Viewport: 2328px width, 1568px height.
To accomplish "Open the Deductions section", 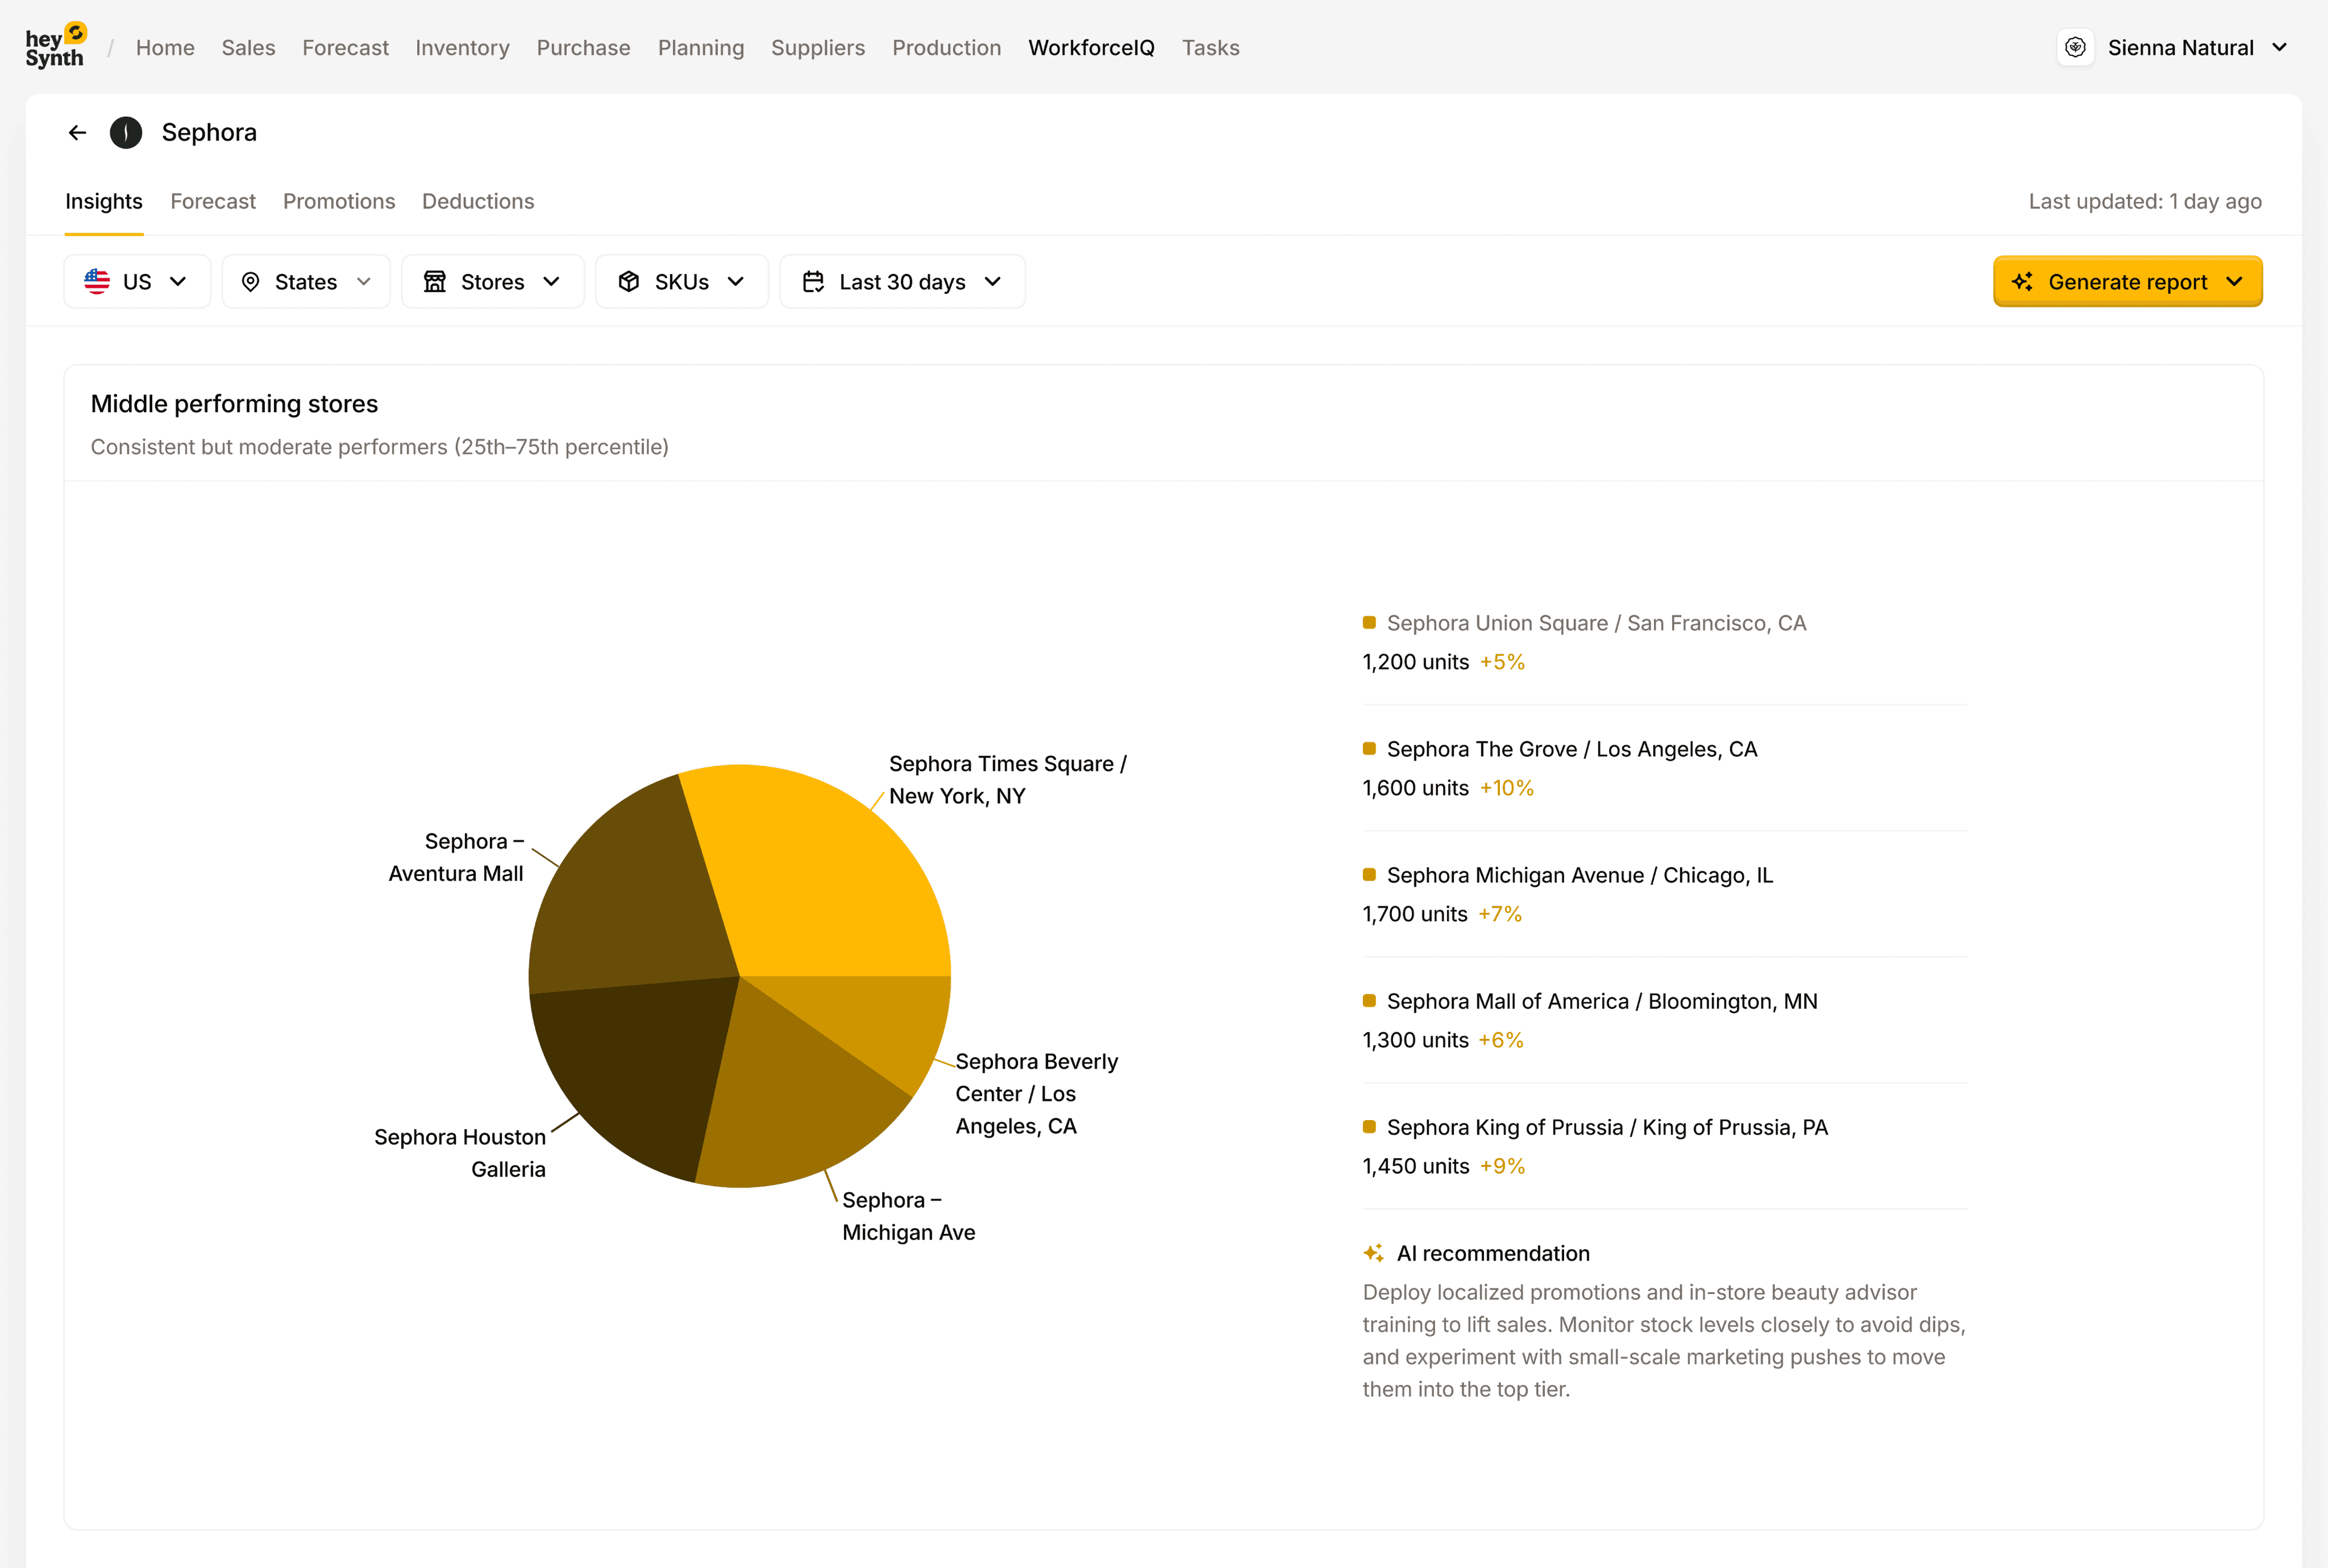I will point(478,201).
